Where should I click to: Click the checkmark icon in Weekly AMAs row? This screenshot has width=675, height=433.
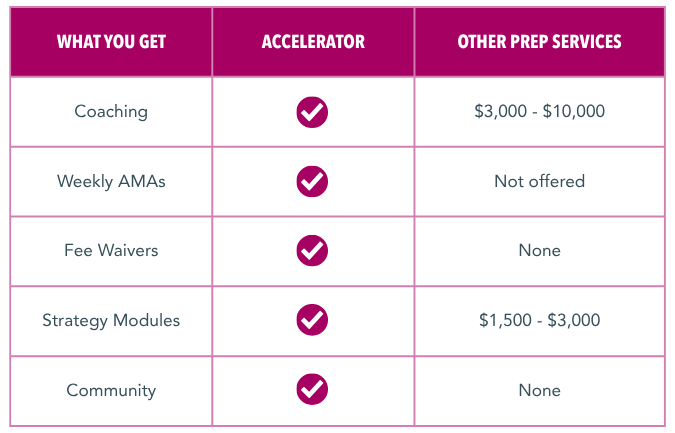pyautogui.click(x=312, y=181)
